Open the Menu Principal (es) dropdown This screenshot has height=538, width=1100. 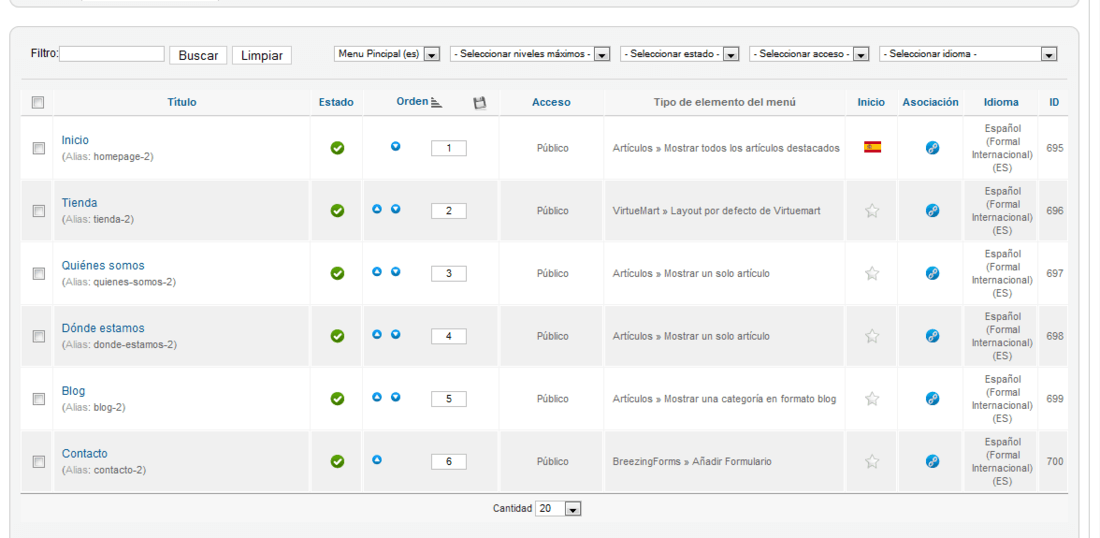(387, 54)
